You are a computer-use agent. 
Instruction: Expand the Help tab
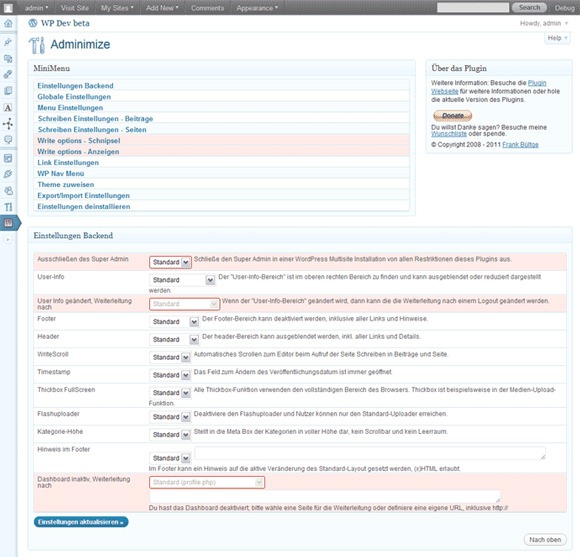click(x=557, y=38)
